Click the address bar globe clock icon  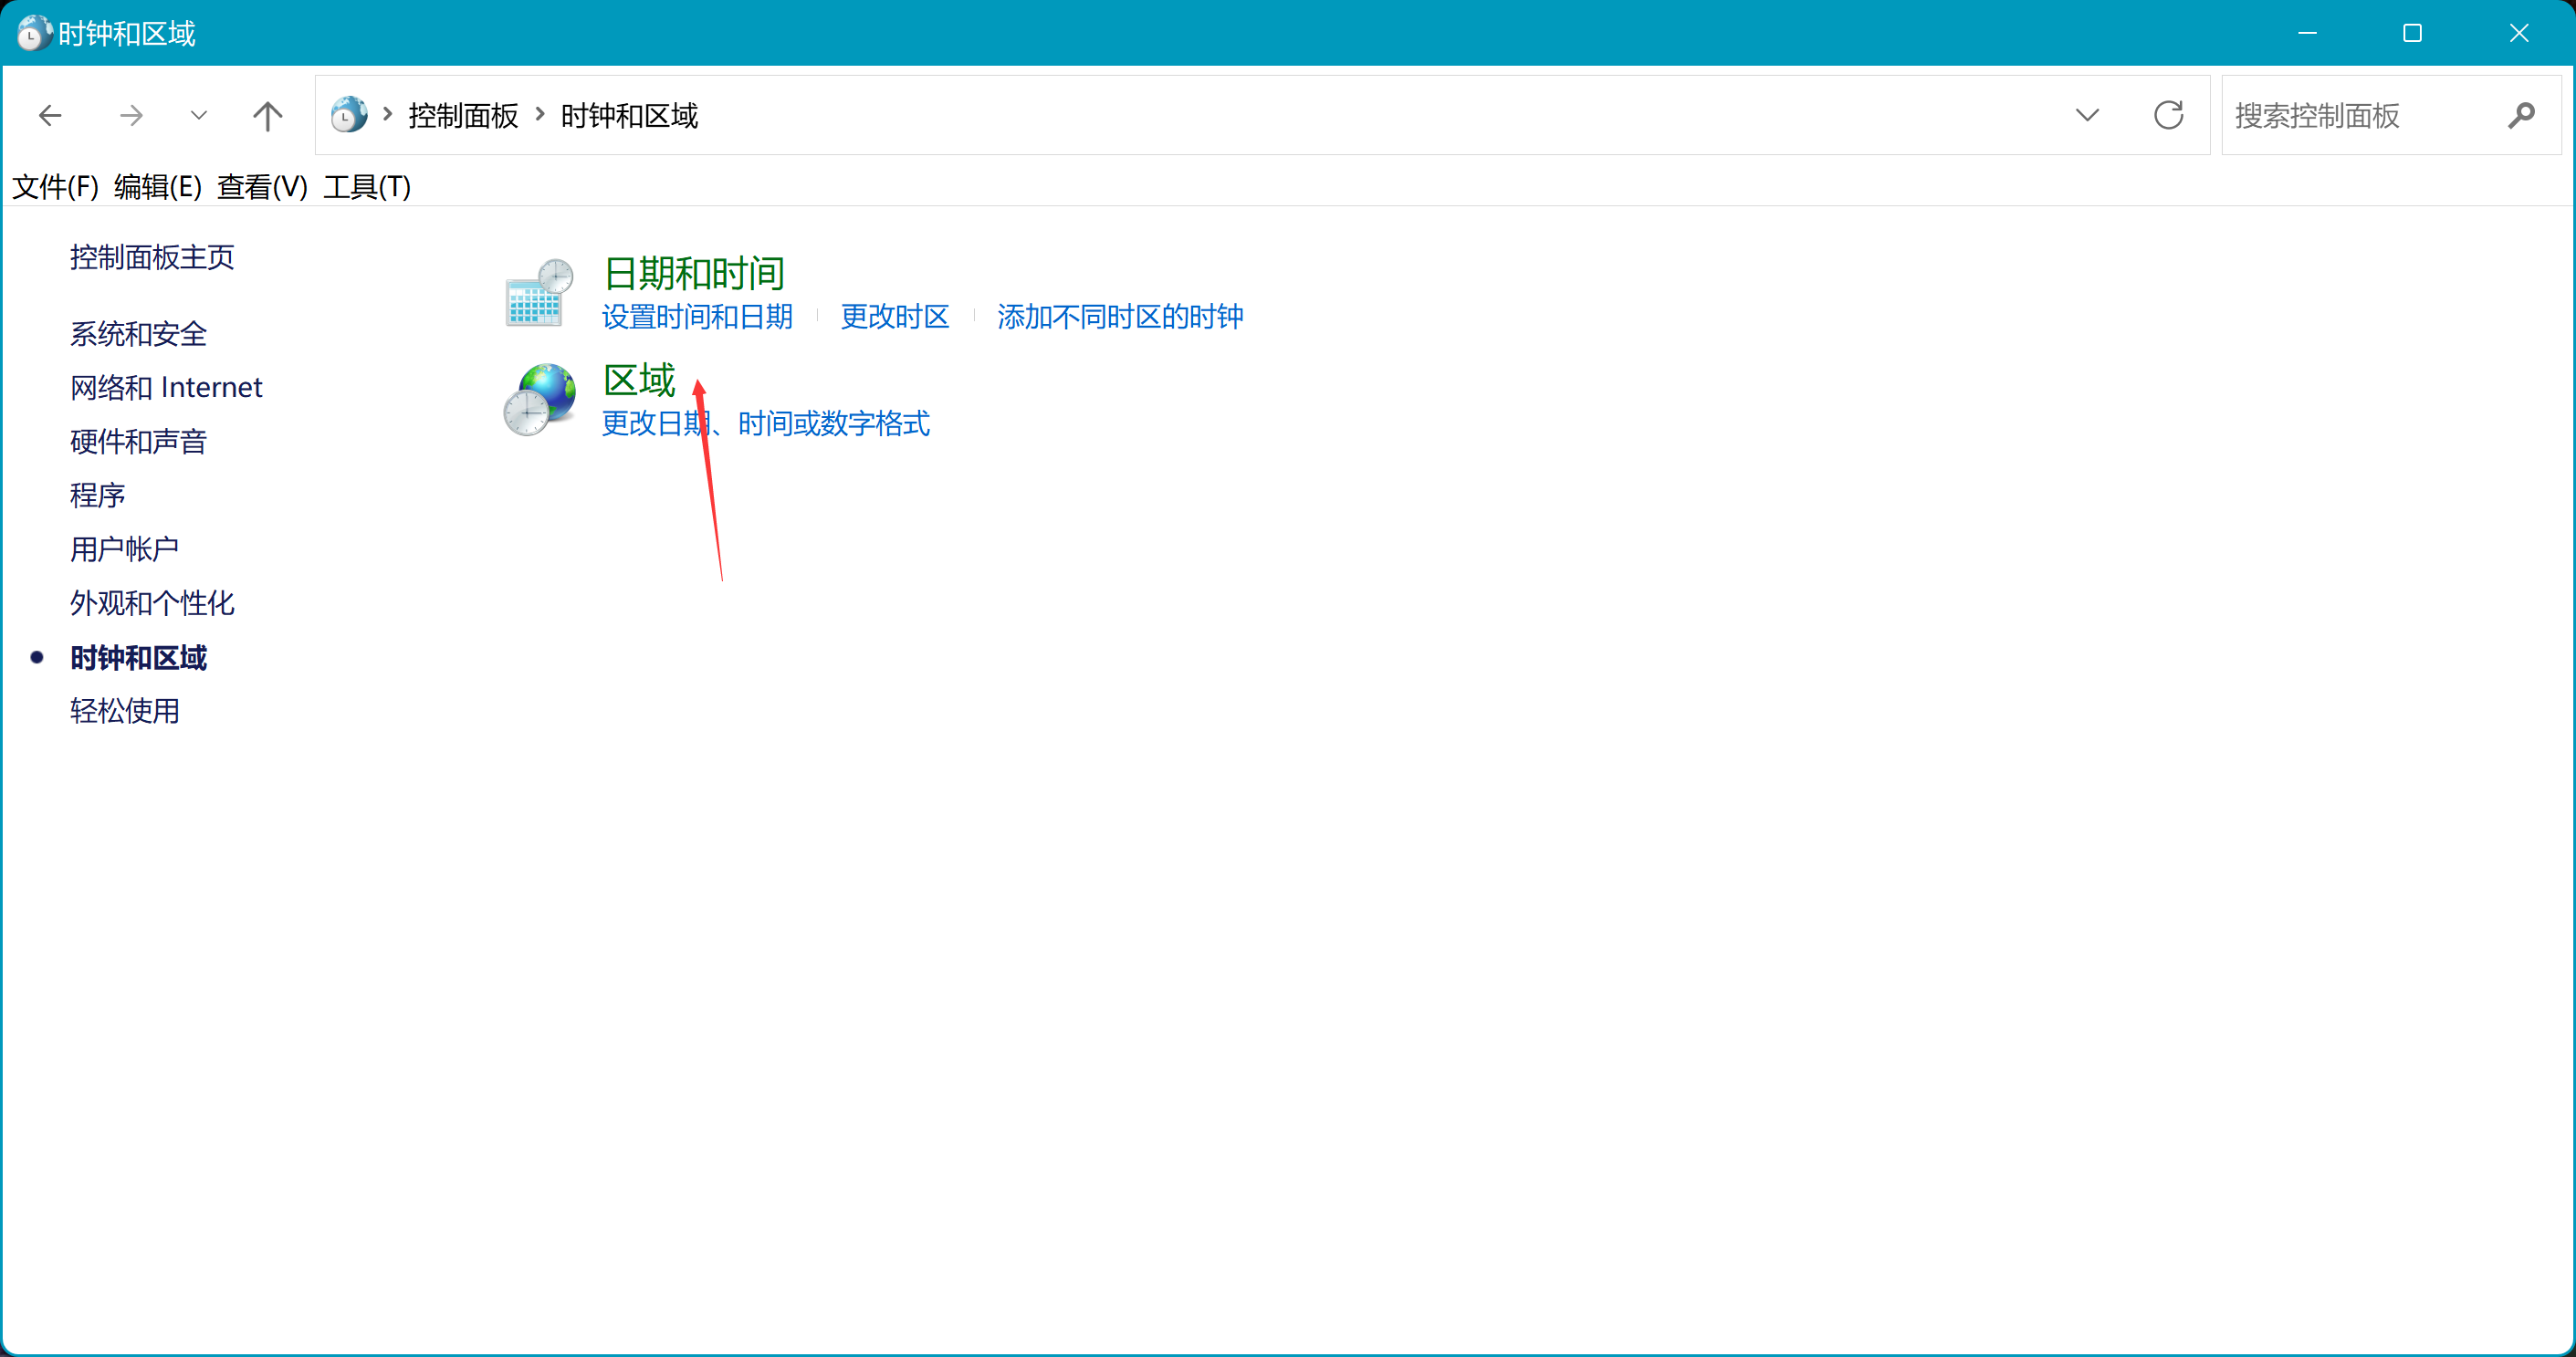348,116
